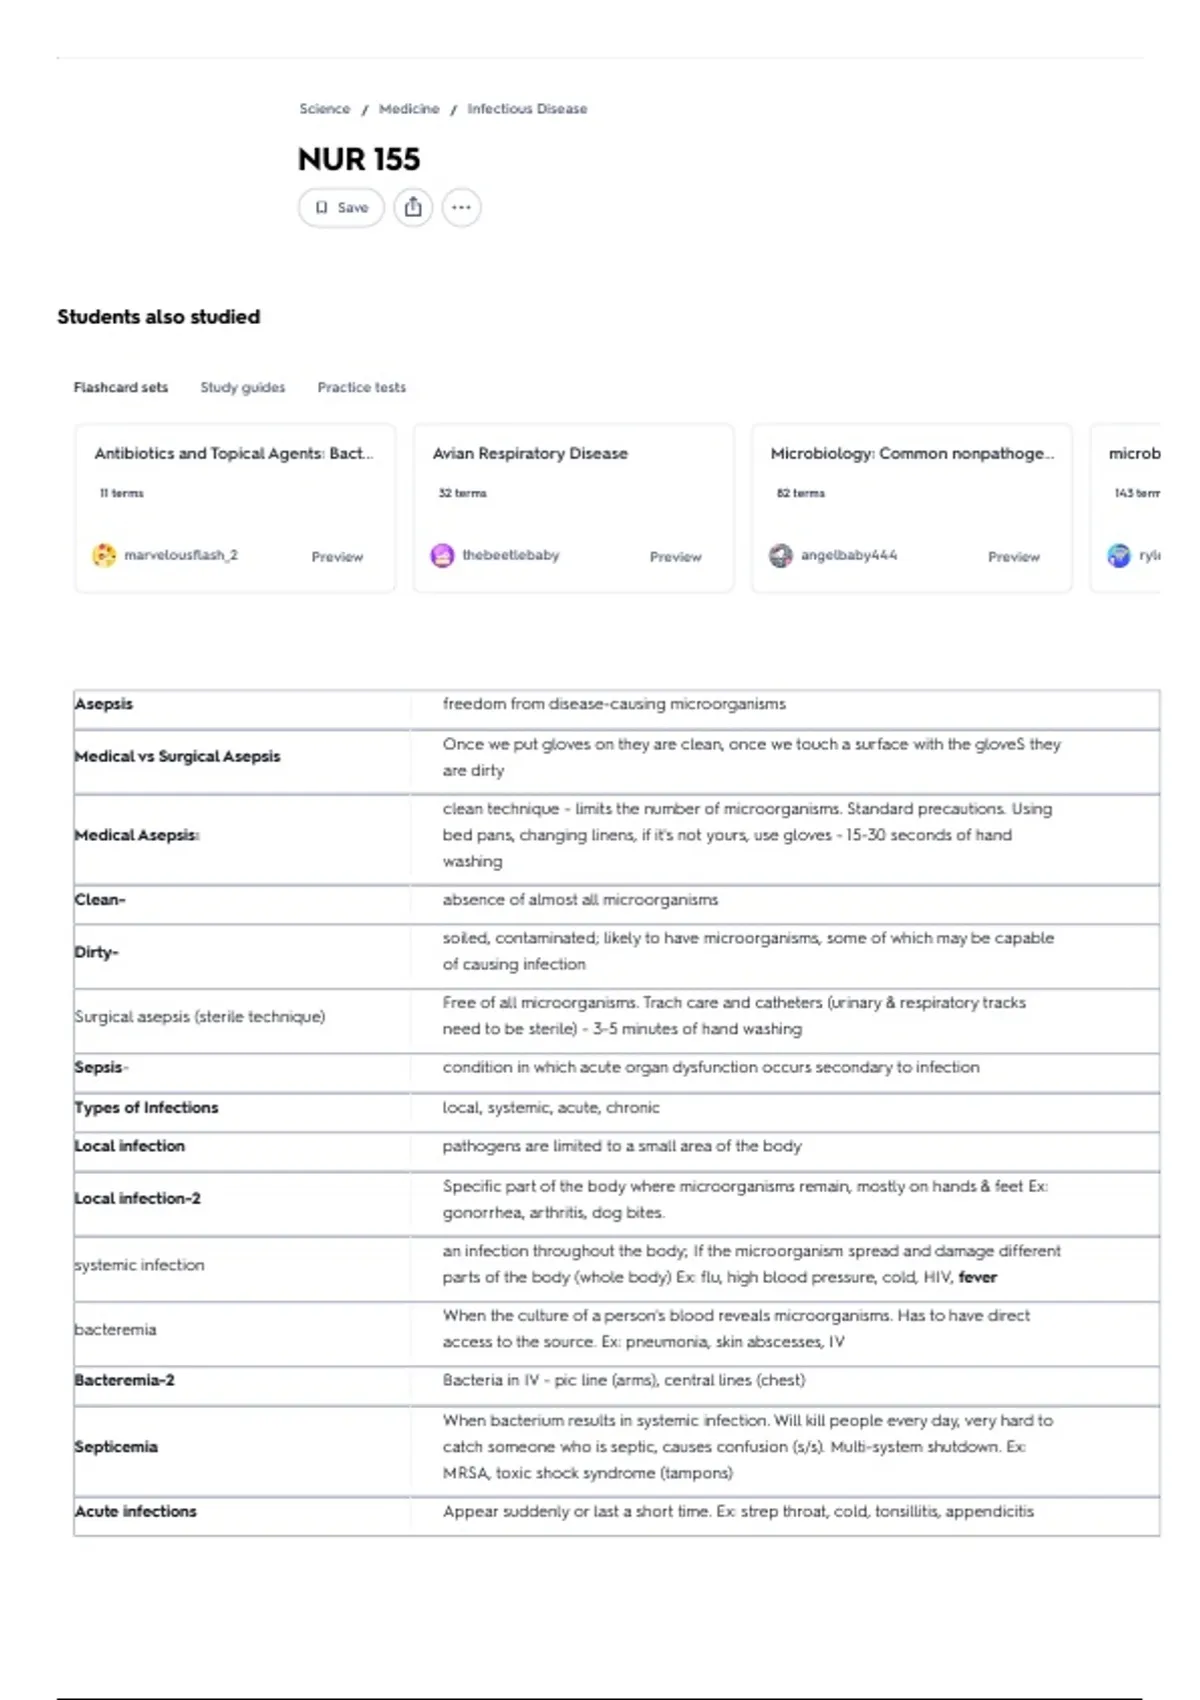Image resolution: width=1200 pixels, height=1700 pixels.
Task: Open the Avian Respiratory Disease card title
Action: pos(530,453)
